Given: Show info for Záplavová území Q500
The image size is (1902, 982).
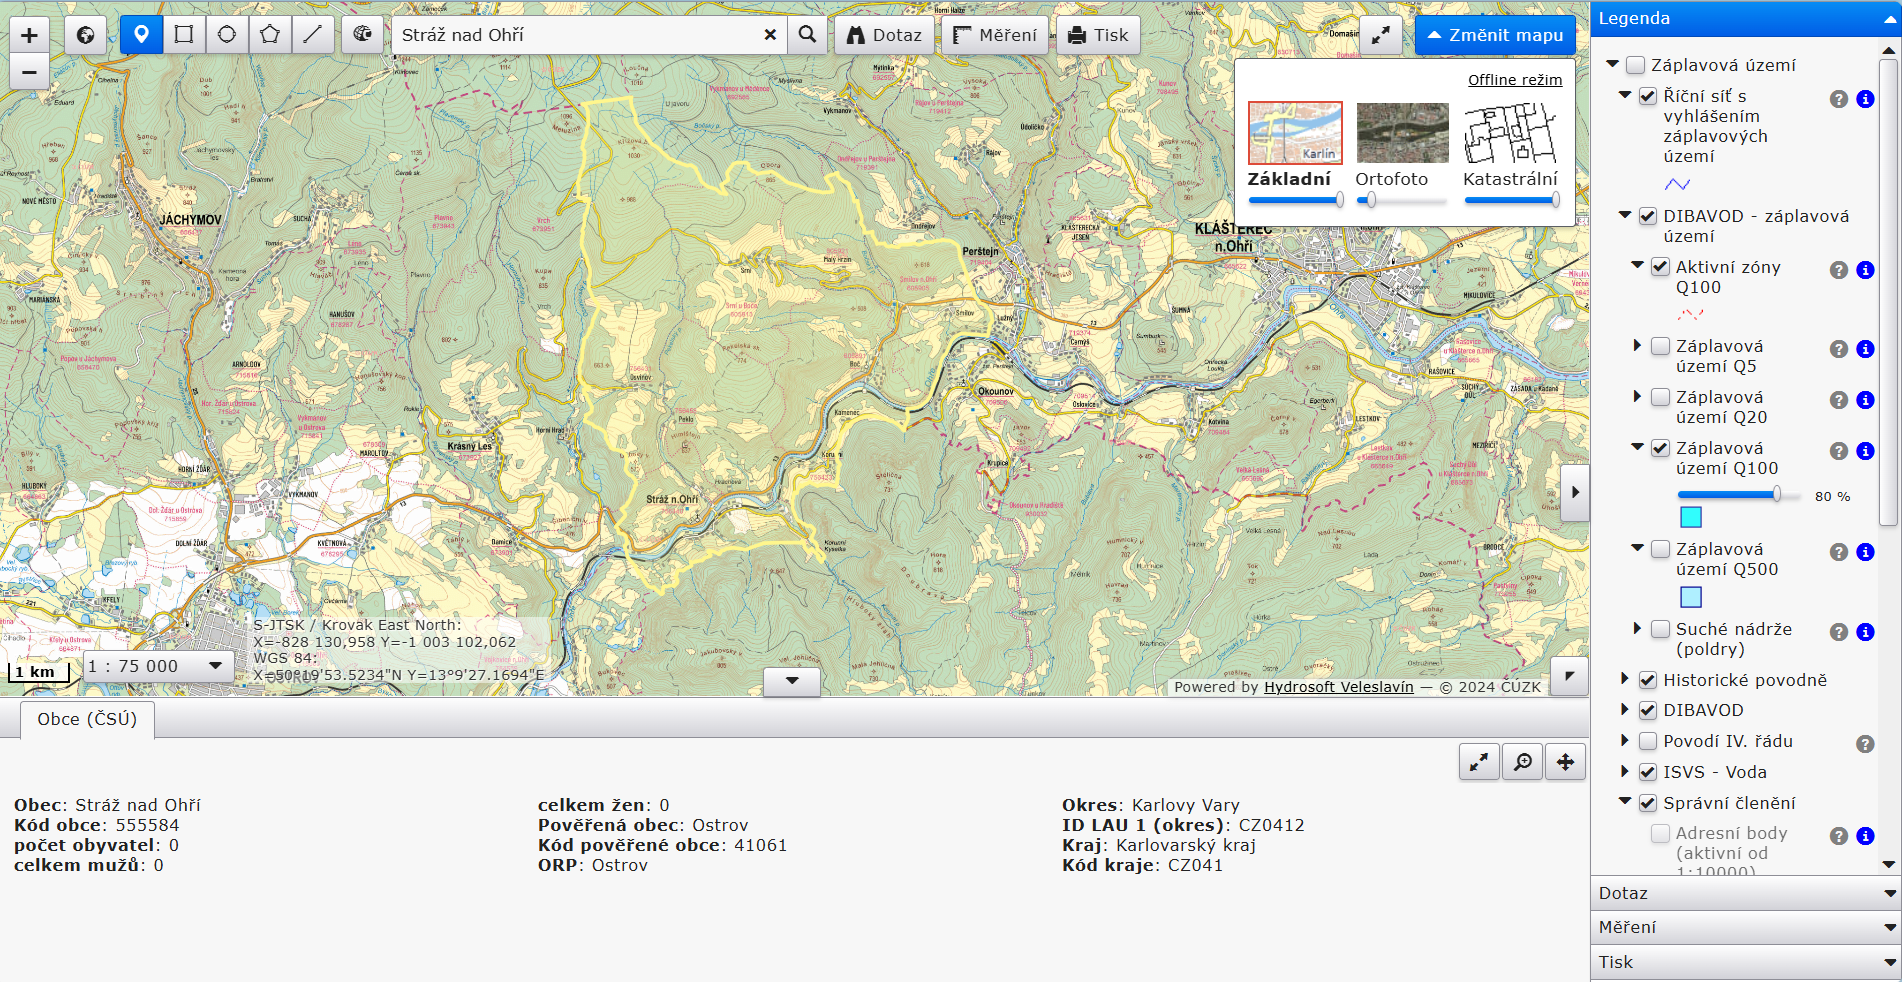Looking at the screenshot, I should (1865, 552).
